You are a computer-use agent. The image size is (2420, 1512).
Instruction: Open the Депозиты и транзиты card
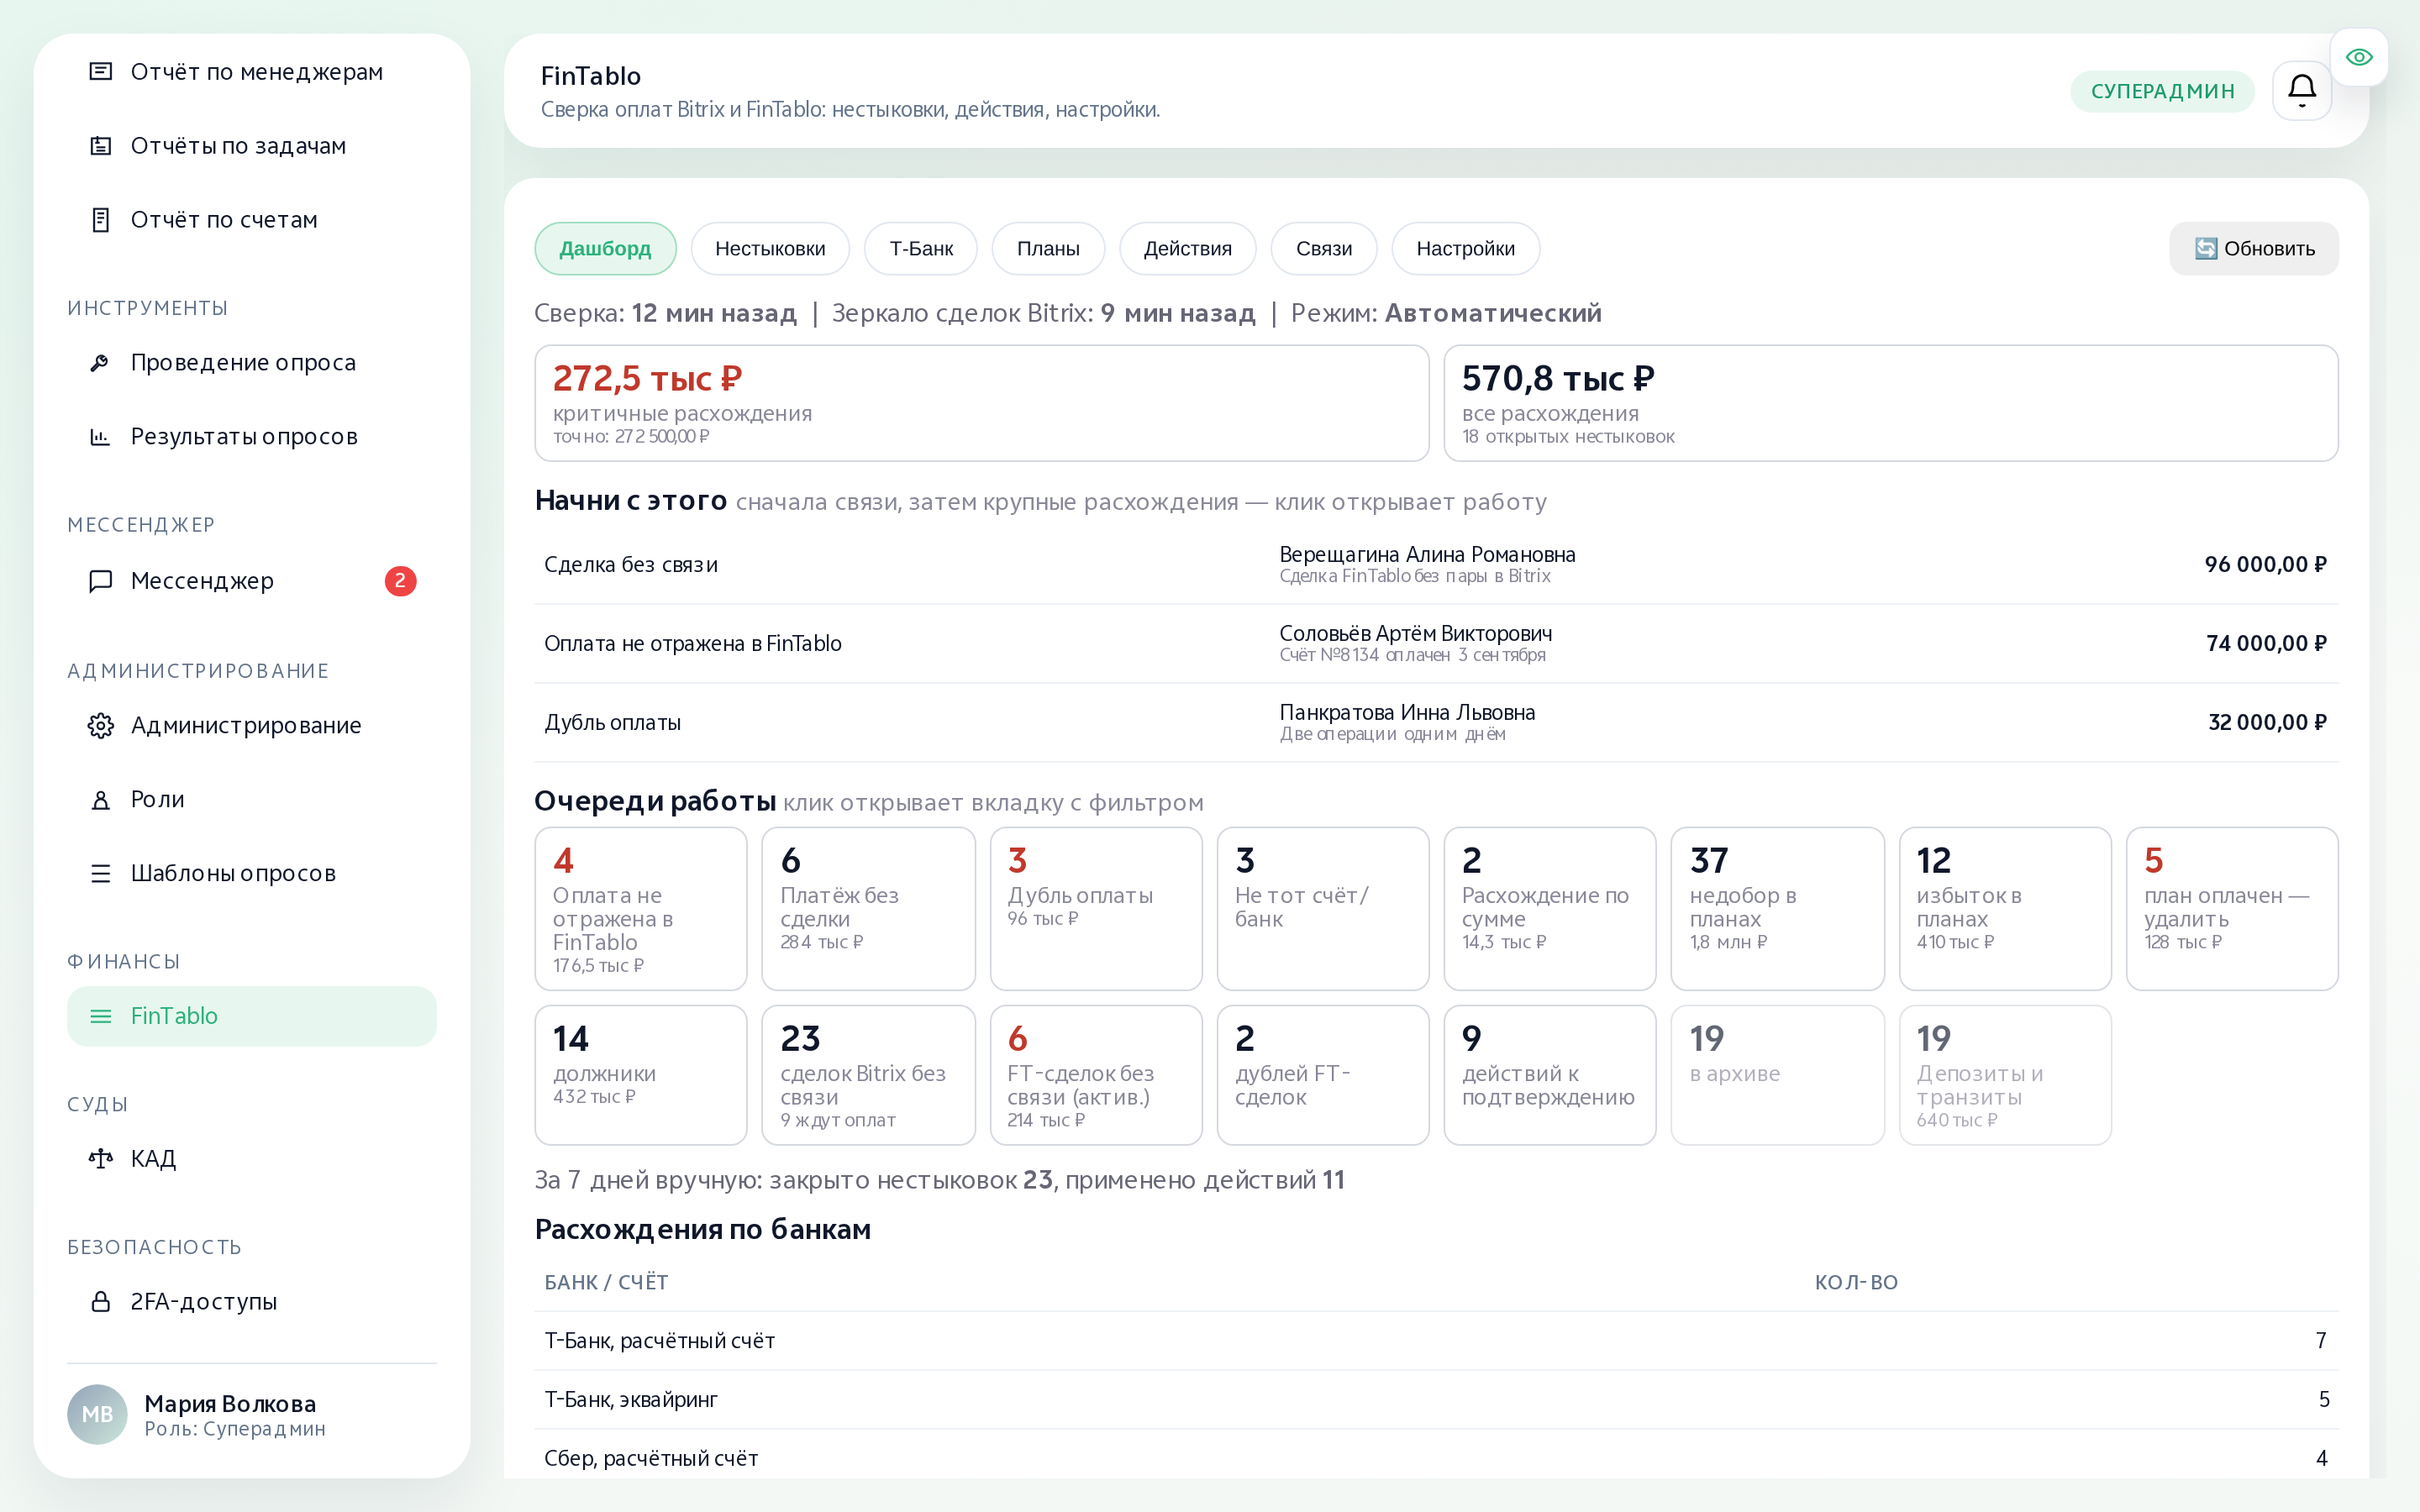[x=2005, y=1075]
